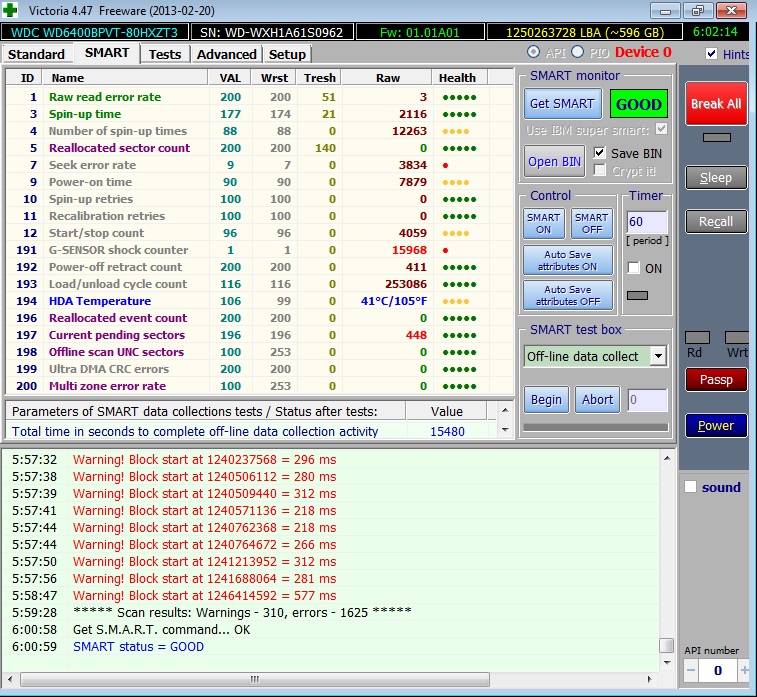
Task: Select the PIO radio button
Action: (x=577, y=52)
